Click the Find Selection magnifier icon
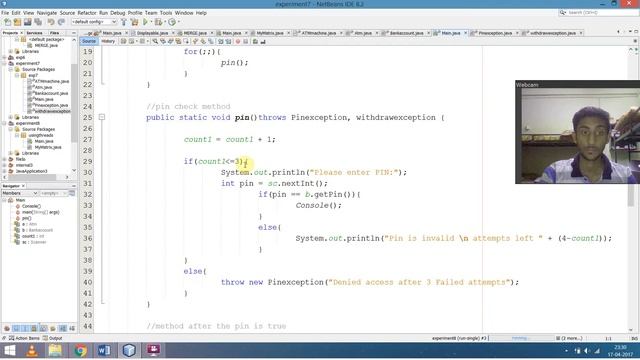This screenshot has height=360, width=640. click(155, 41)
